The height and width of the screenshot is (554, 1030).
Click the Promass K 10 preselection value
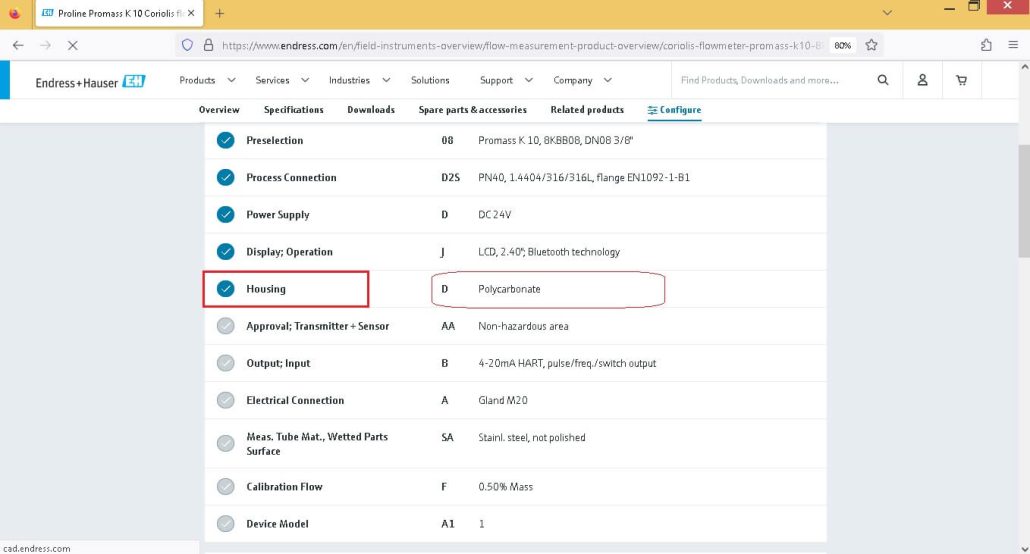(x=555, y=141)
